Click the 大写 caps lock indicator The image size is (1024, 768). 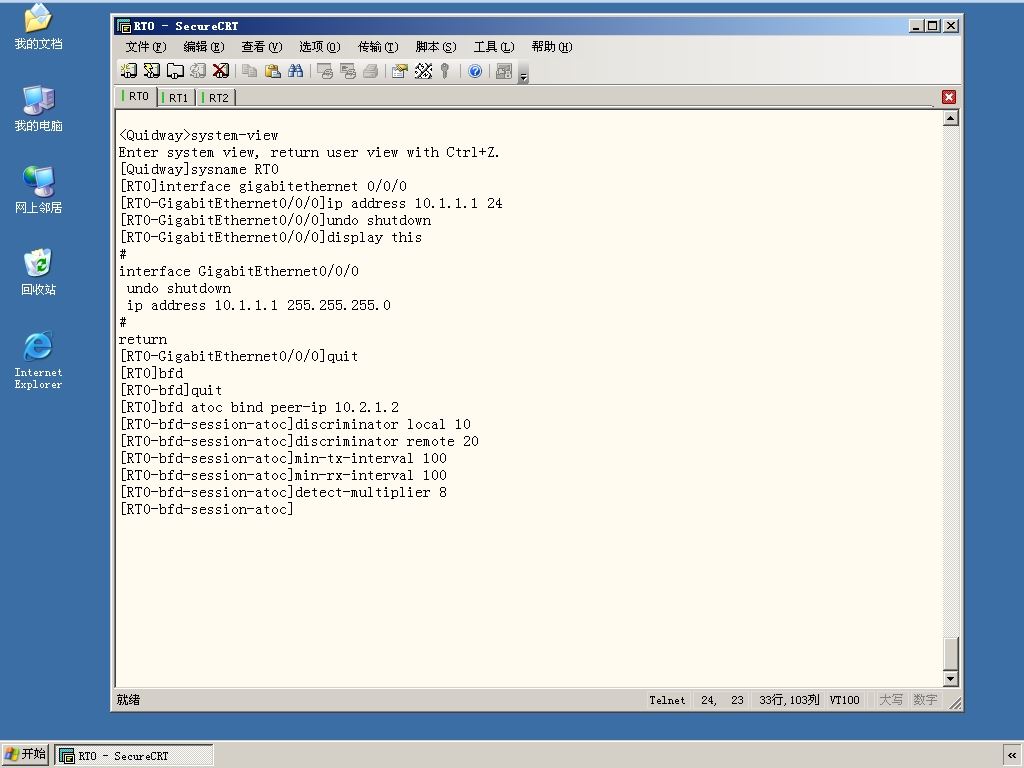coord(891,700)
